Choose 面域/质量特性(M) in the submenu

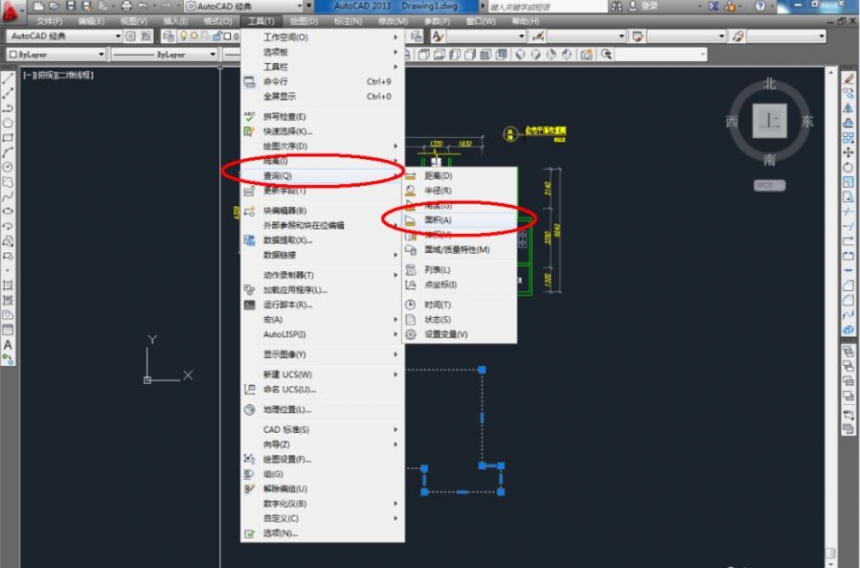tap(460, 250)
